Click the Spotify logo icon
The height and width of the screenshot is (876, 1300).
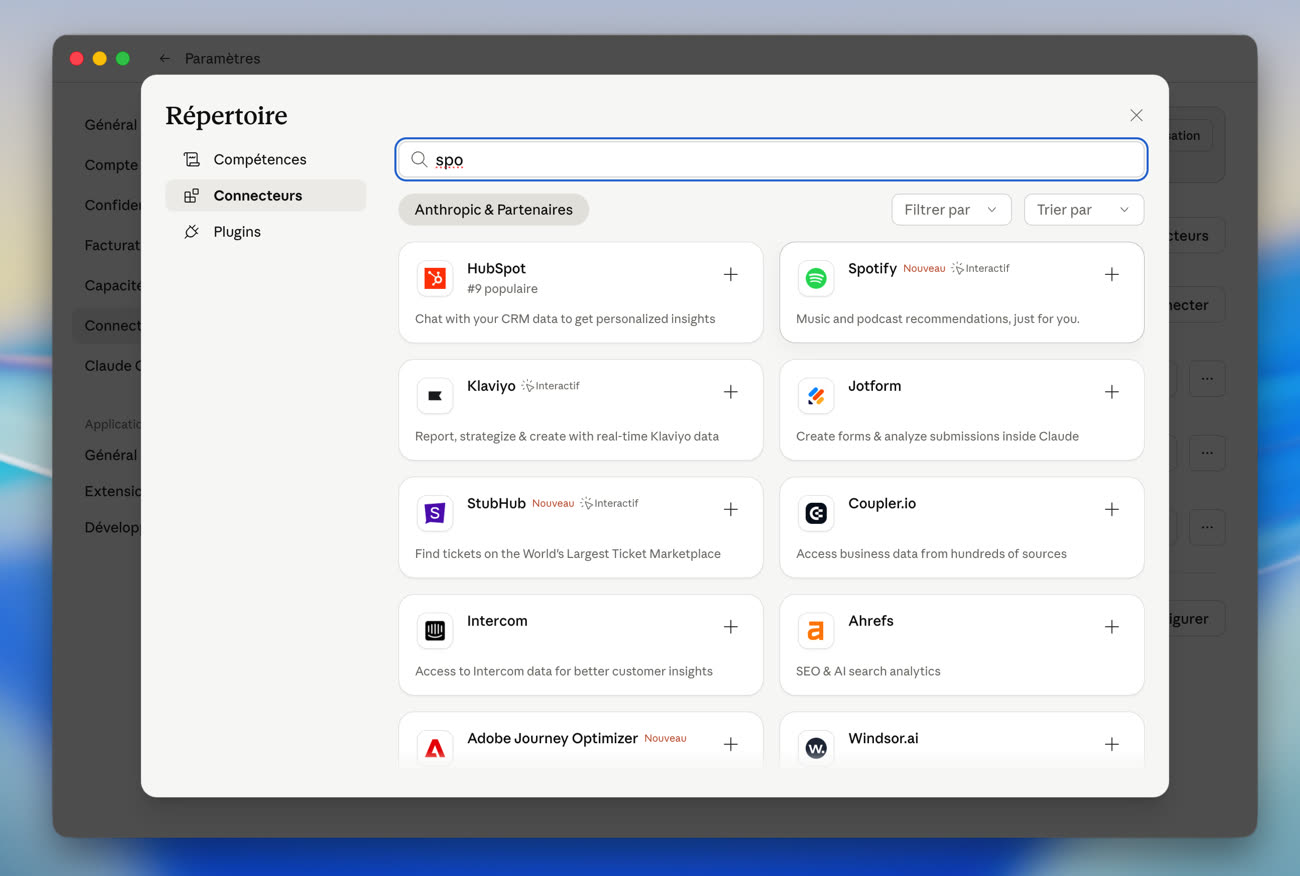point(816,279)
